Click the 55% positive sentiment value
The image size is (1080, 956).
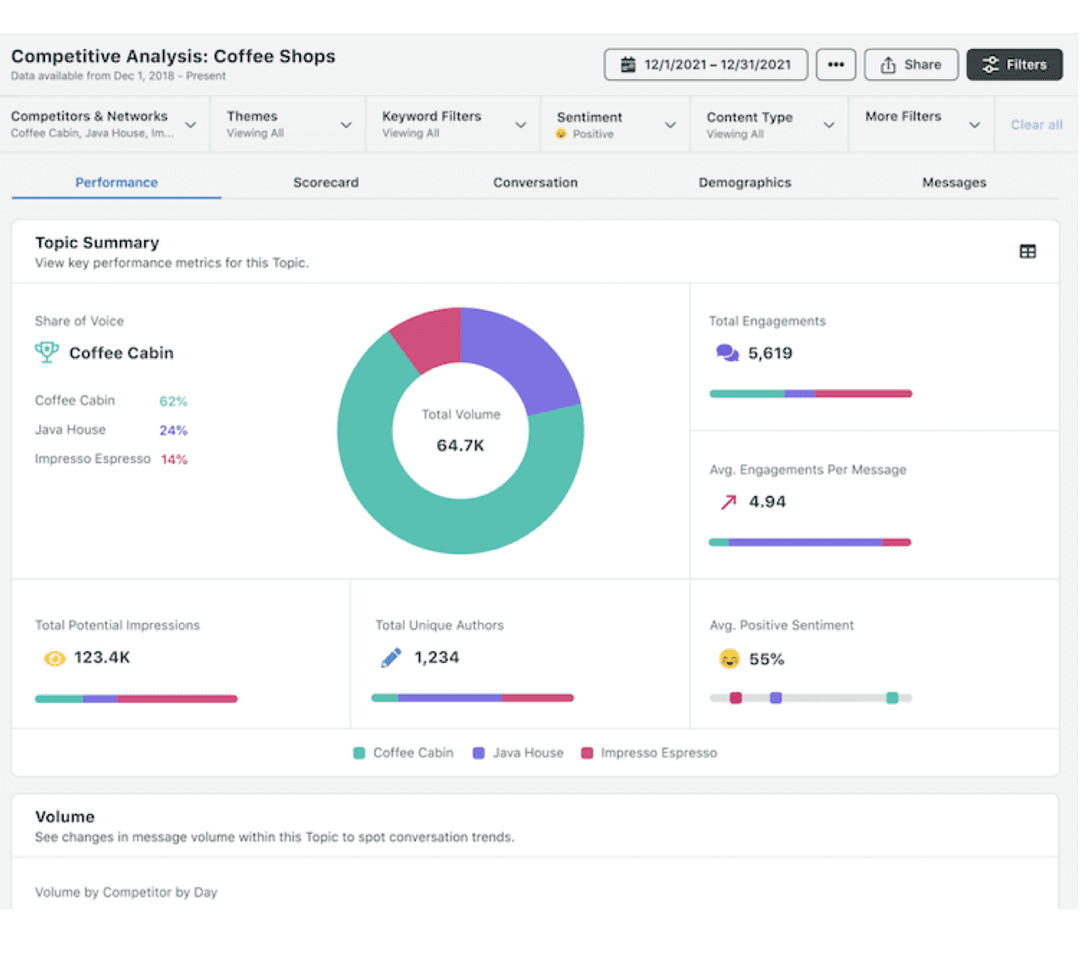coord(767,660)
